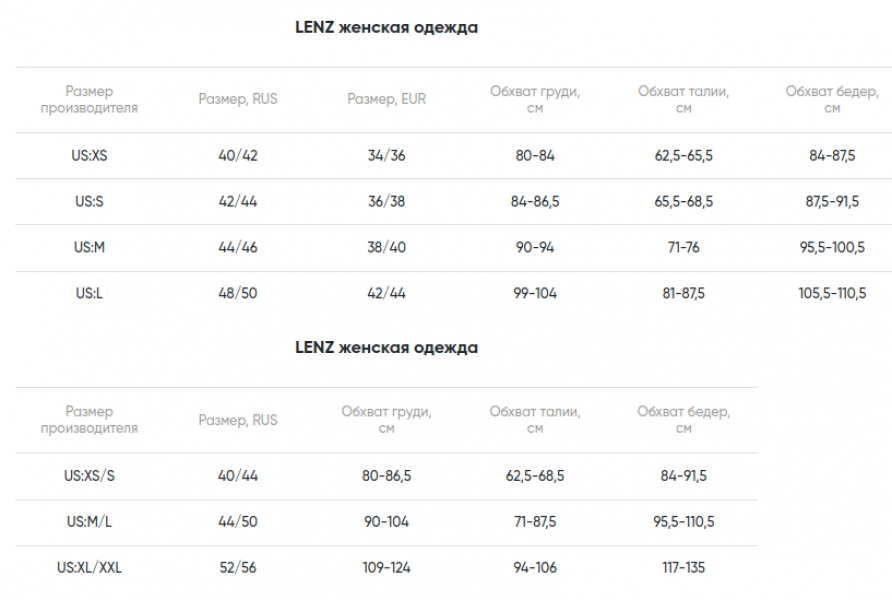Select chest range 80-86,5 cell
Screen dimensions: 892x600
pos(386,476)
